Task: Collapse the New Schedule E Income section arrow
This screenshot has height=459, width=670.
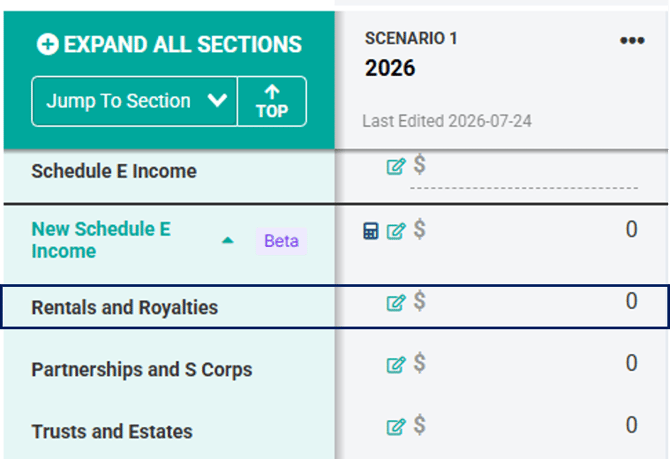Action: tap(228, 241)
